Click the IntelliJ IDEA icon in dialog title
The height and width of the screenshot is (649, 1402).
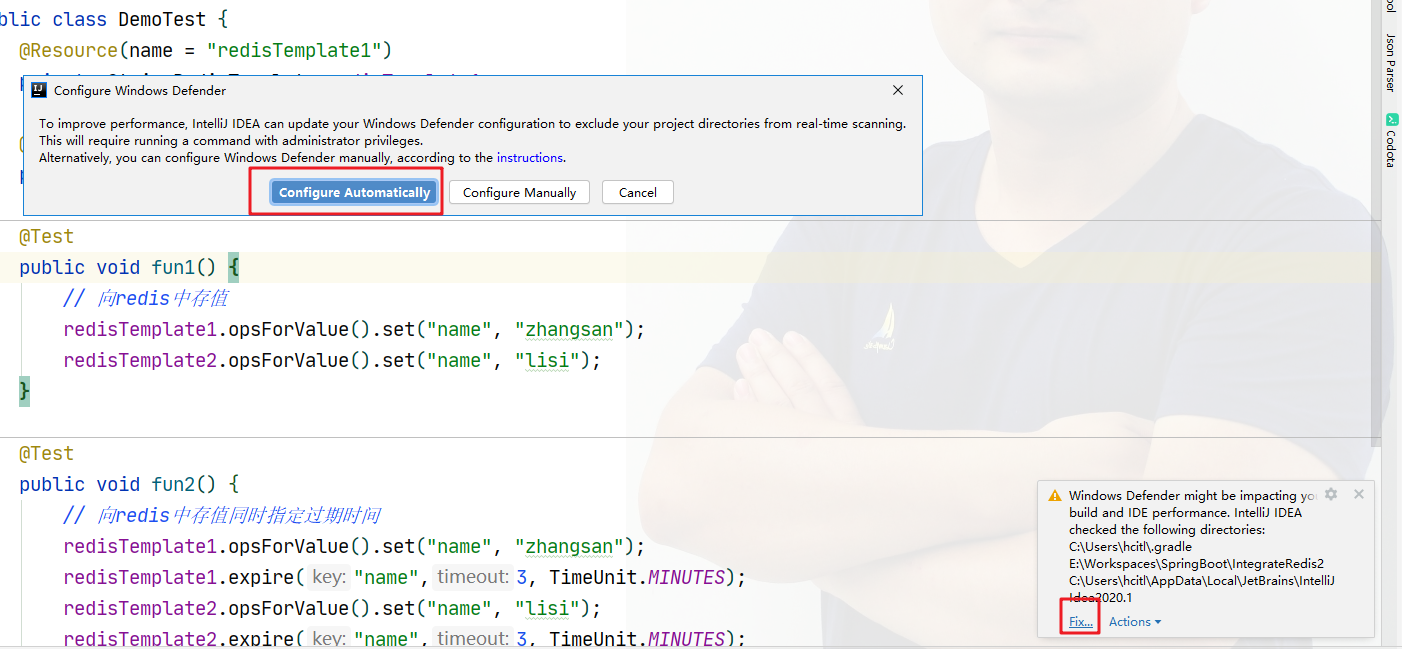38,90
